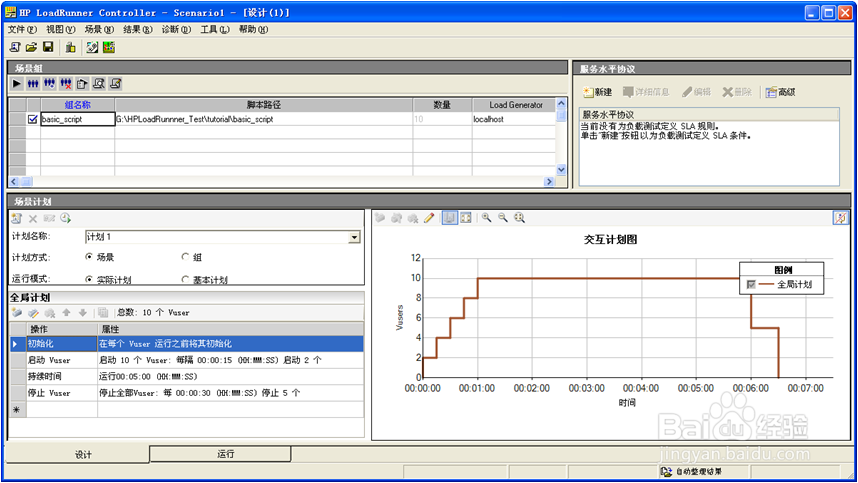Click the Add Action icon in global schedule toolbar
Viewport: 858px width, 483px height.
[x=17, y=313]
